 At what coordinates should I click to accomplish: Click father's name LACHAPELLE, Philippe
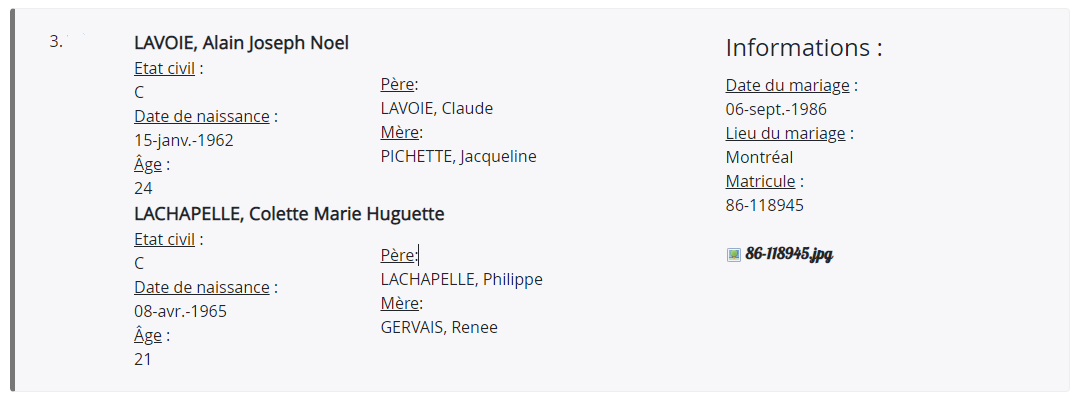[461, 279]
